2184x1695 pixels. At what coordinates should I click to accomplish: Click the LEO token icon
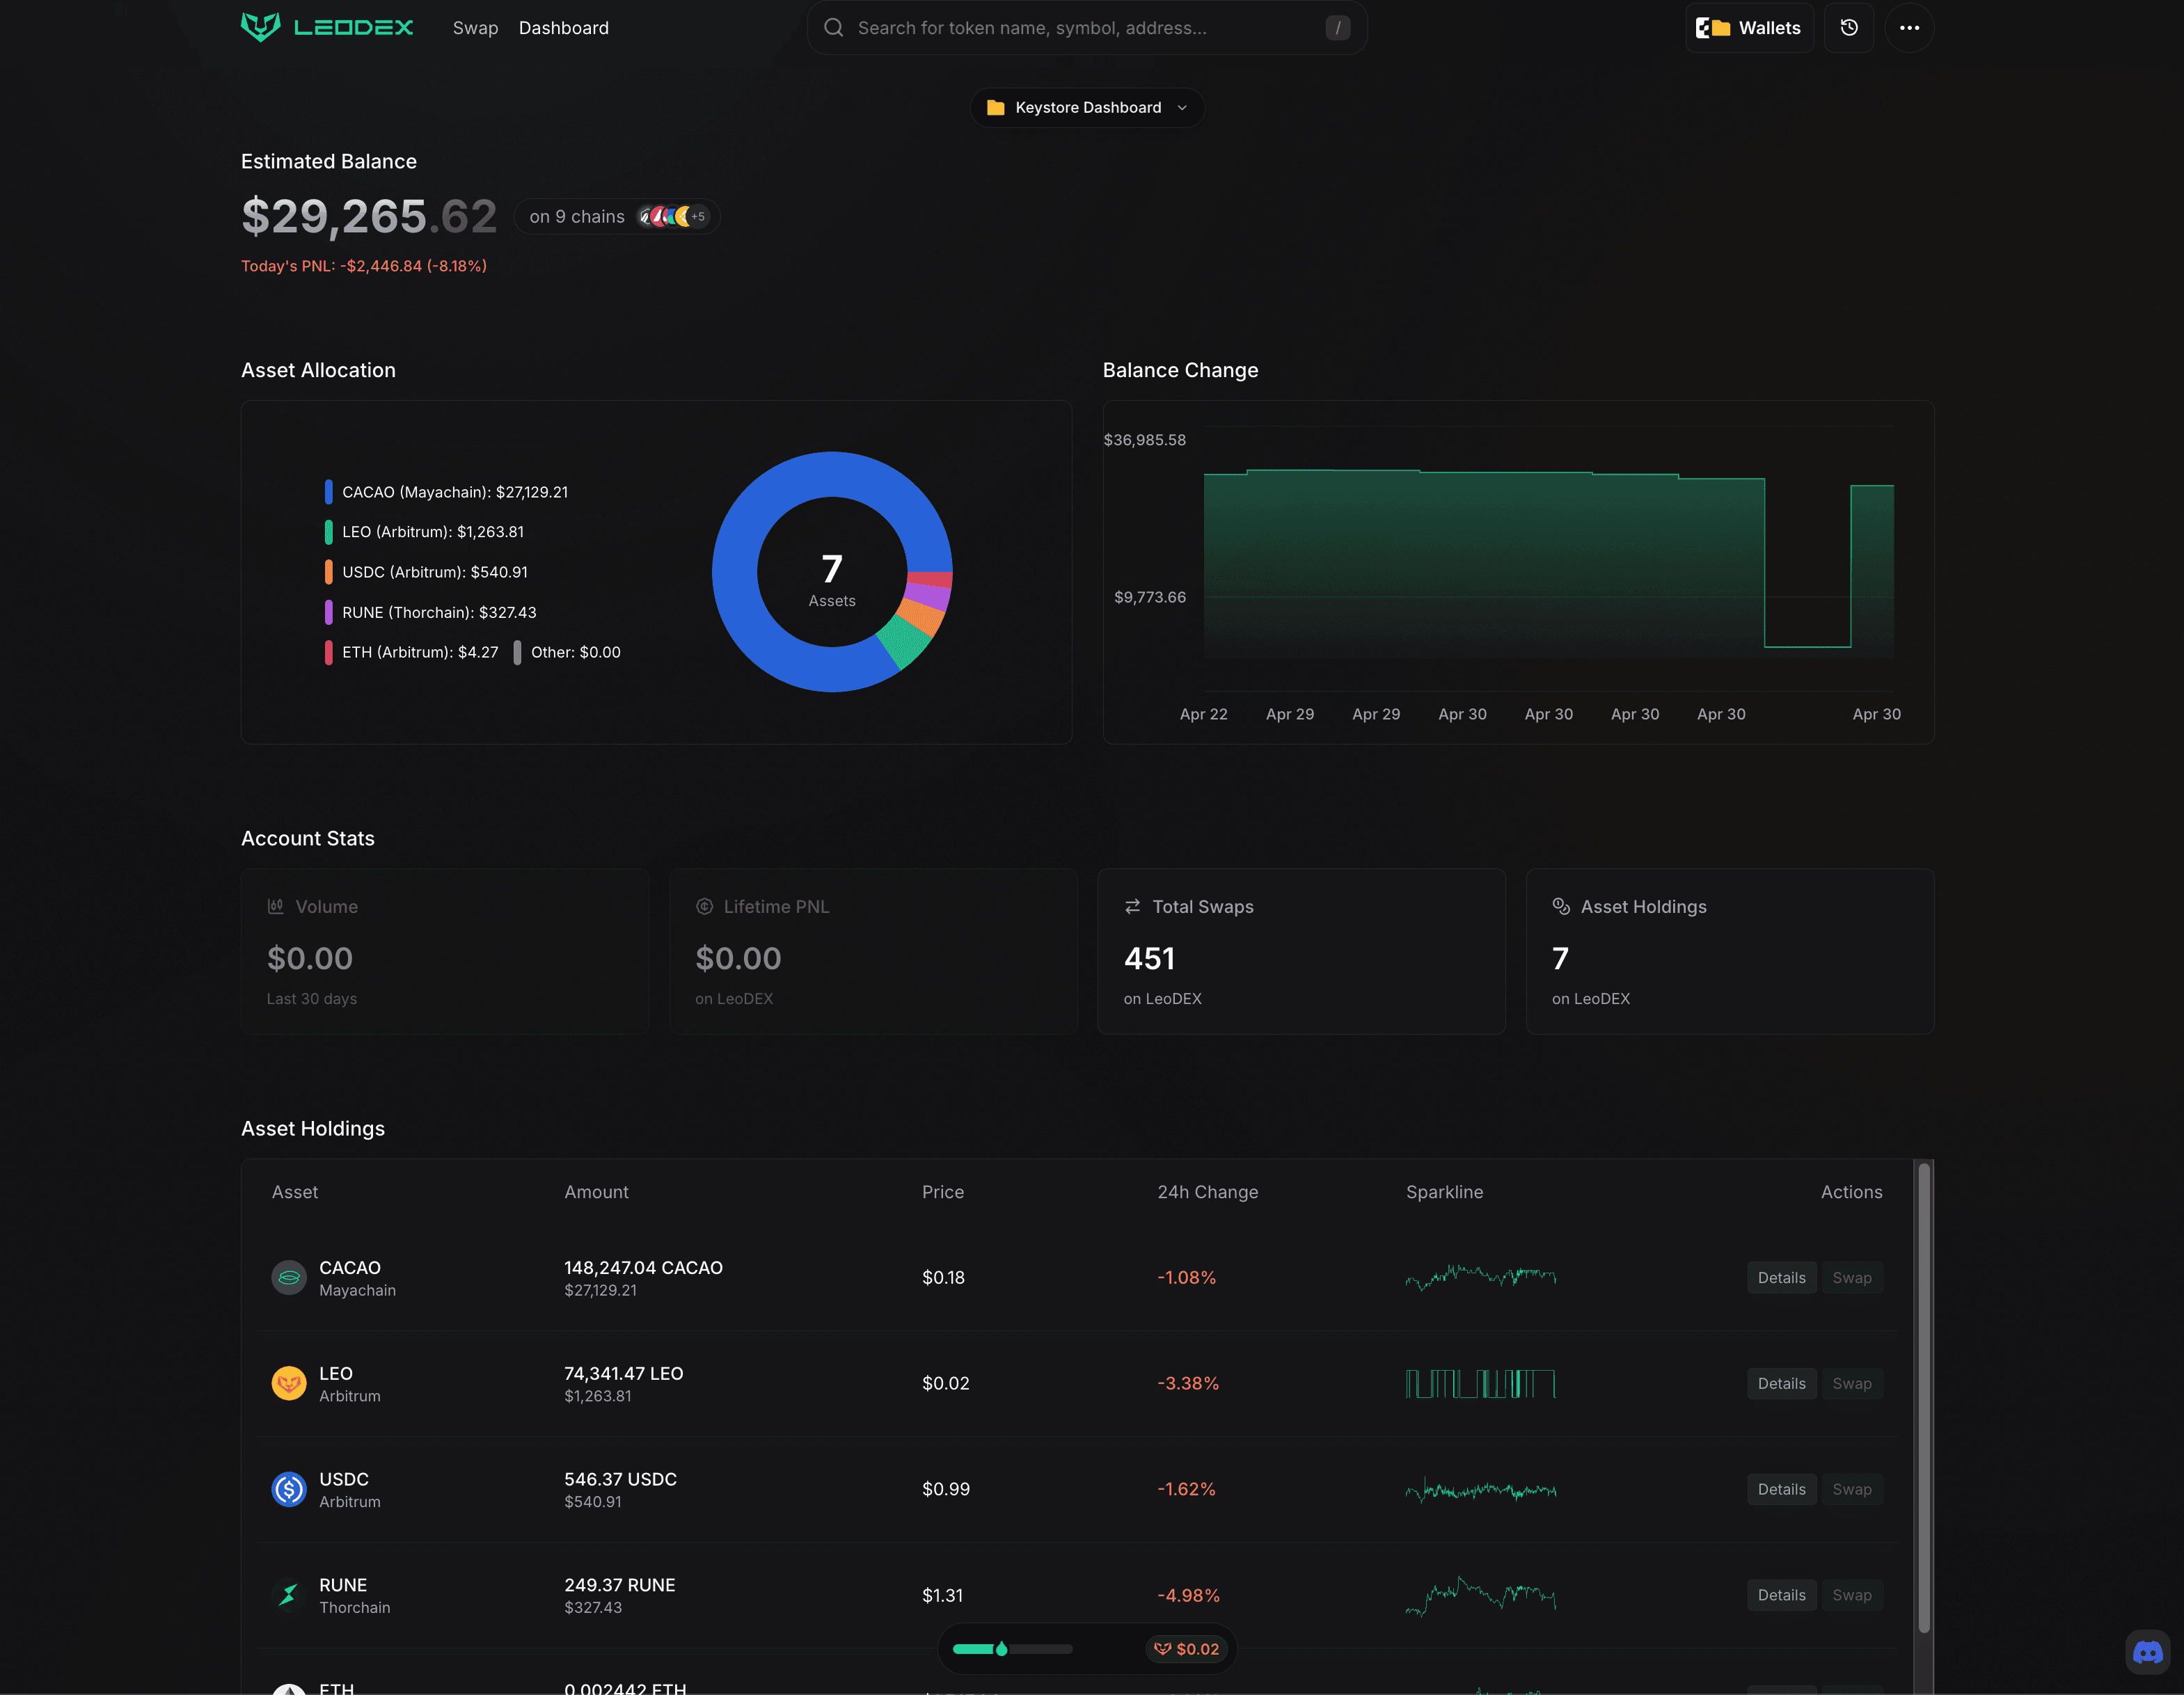coord(289,1383)
